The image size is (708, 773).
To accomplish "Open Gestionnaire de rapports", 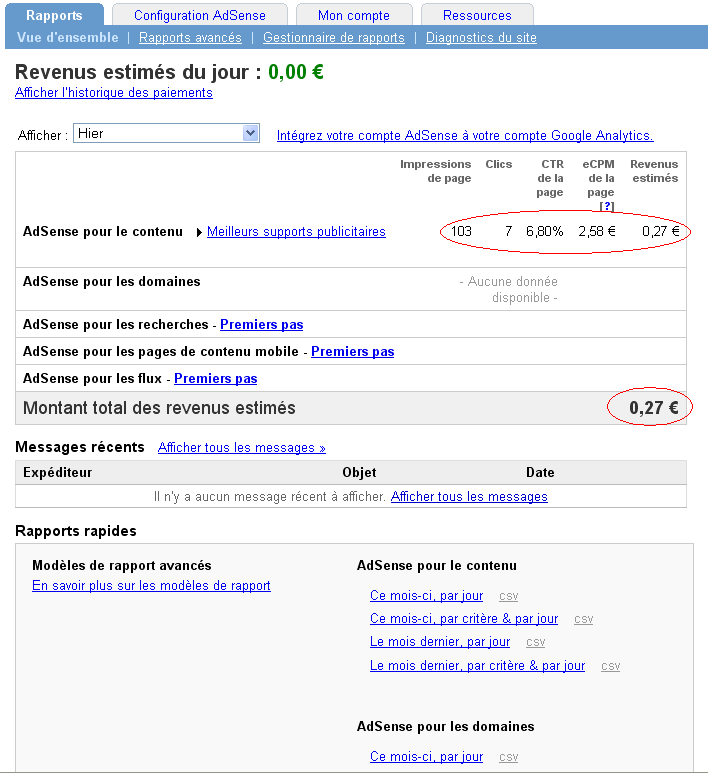I will point(334,37).
